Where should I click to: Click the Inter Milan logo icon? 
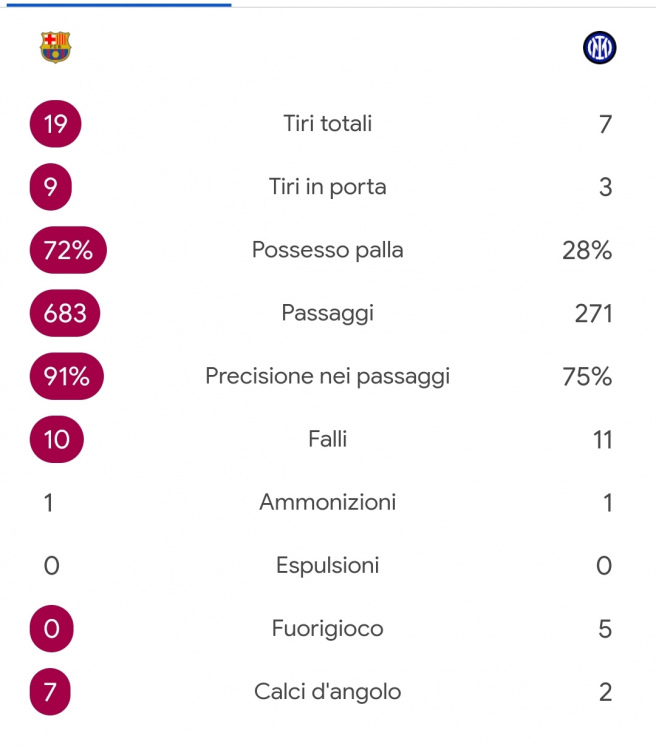(600, 47)
